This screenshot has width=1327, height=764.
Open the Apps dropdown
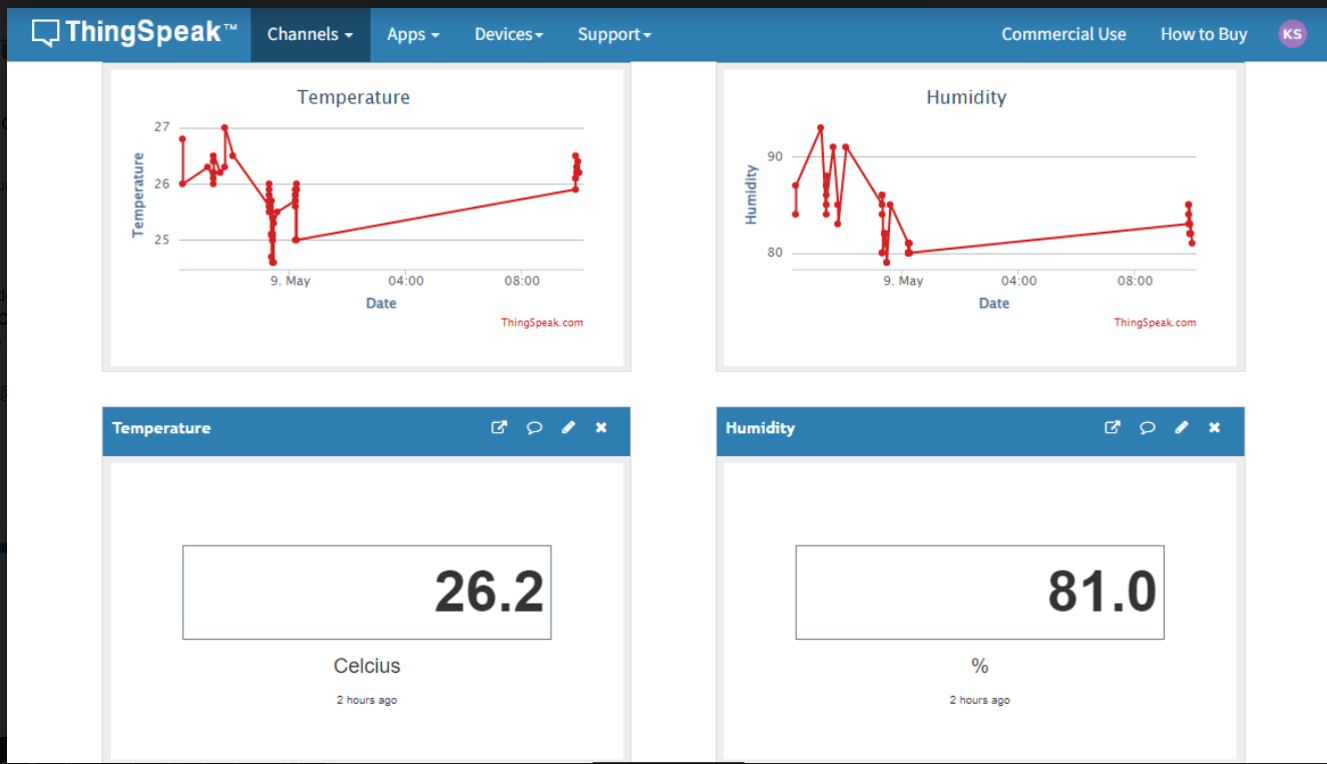pyautogui.click(x=413, y=33)
